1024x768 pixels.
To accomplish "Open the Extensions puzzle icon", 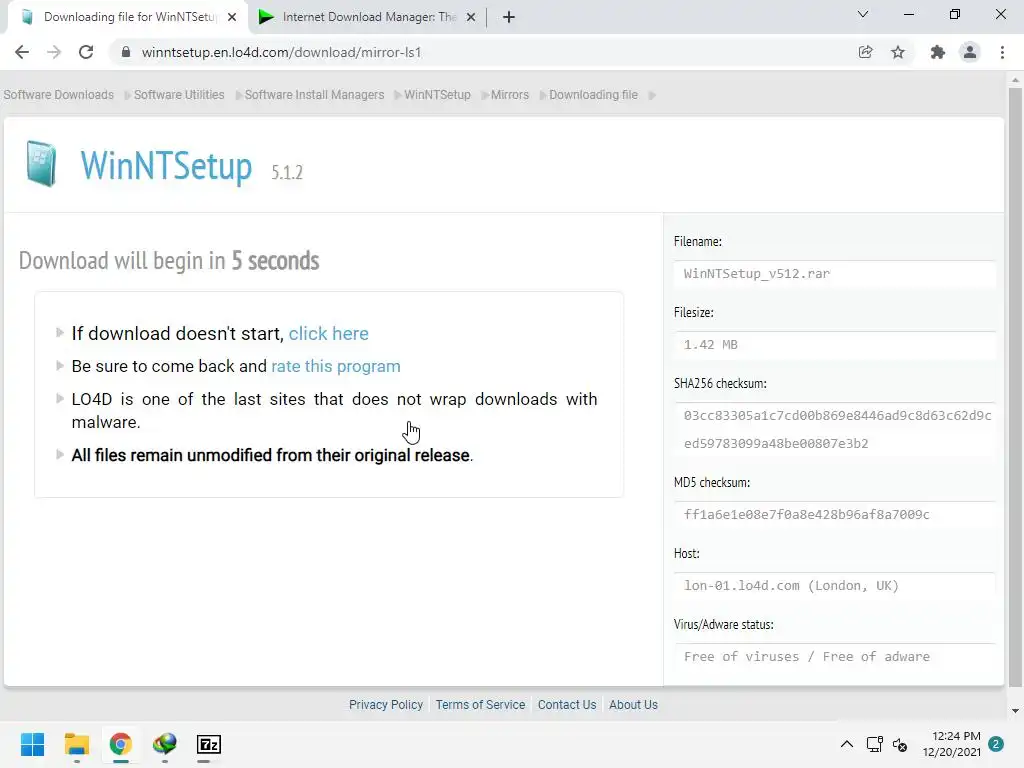I will click(x=937, y=52).
